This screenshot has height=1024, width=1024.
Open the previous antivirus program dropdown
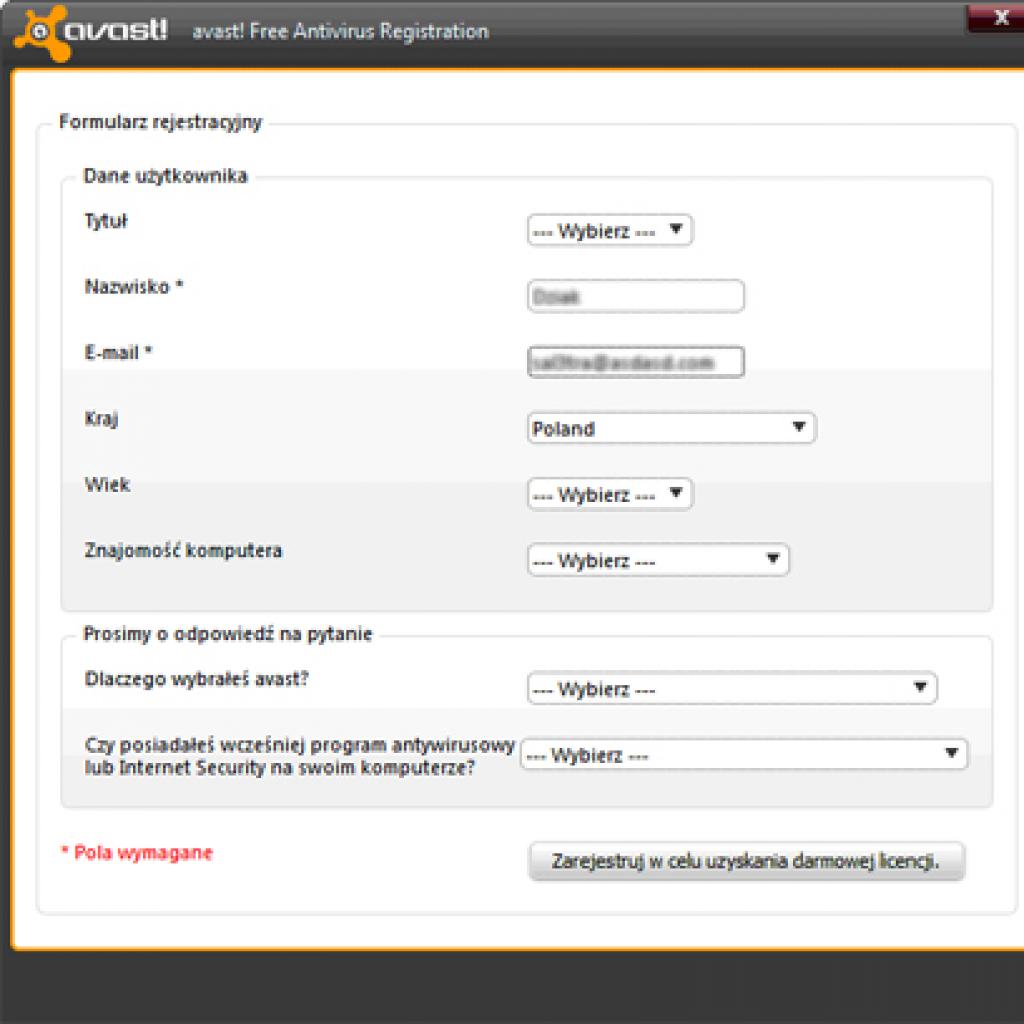[x=744, y=755]
